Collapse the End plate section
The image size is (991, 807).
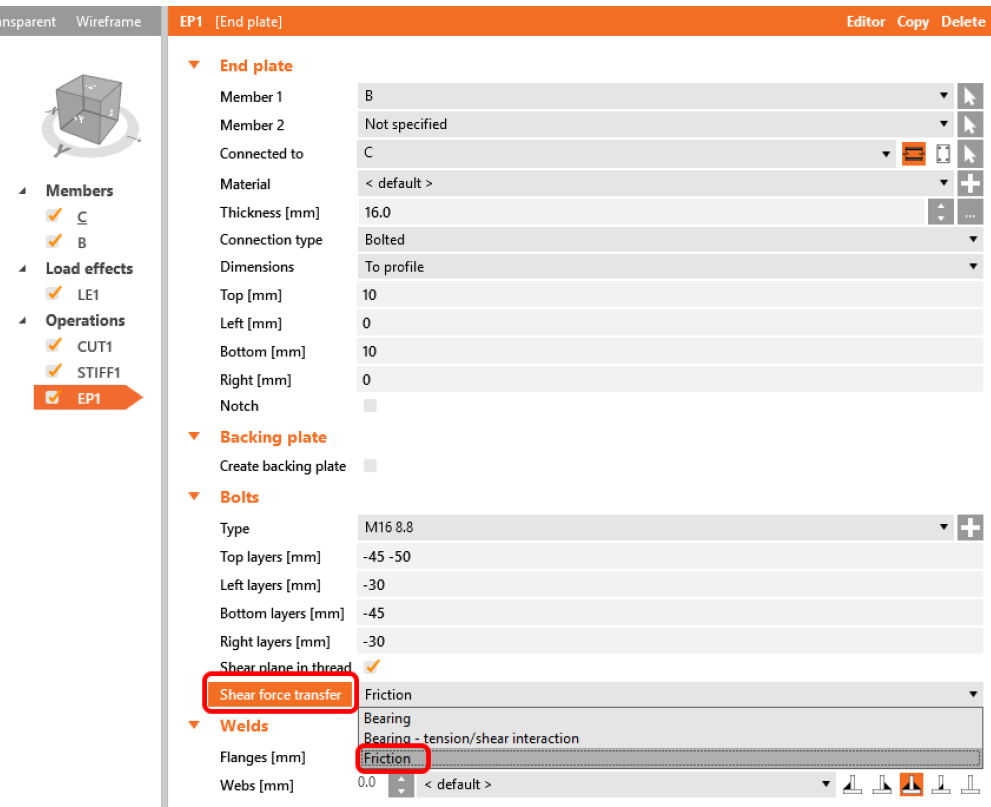tap(195, 66)
